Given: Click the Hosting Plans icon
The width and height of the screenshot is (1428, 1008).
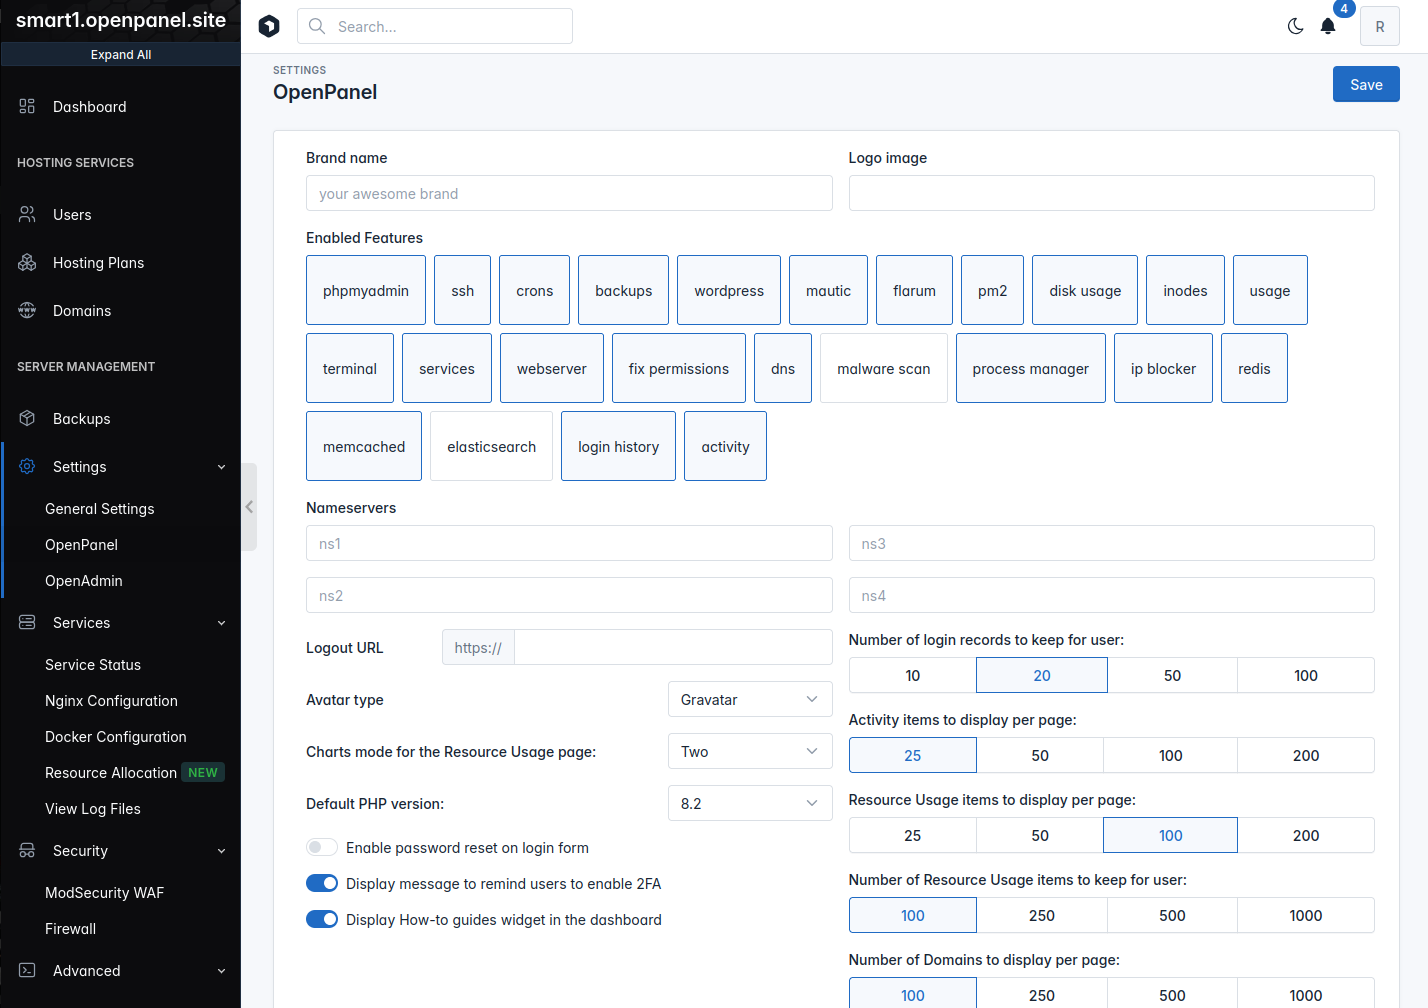Looking at the screenshot, I should tap(27, 263).
